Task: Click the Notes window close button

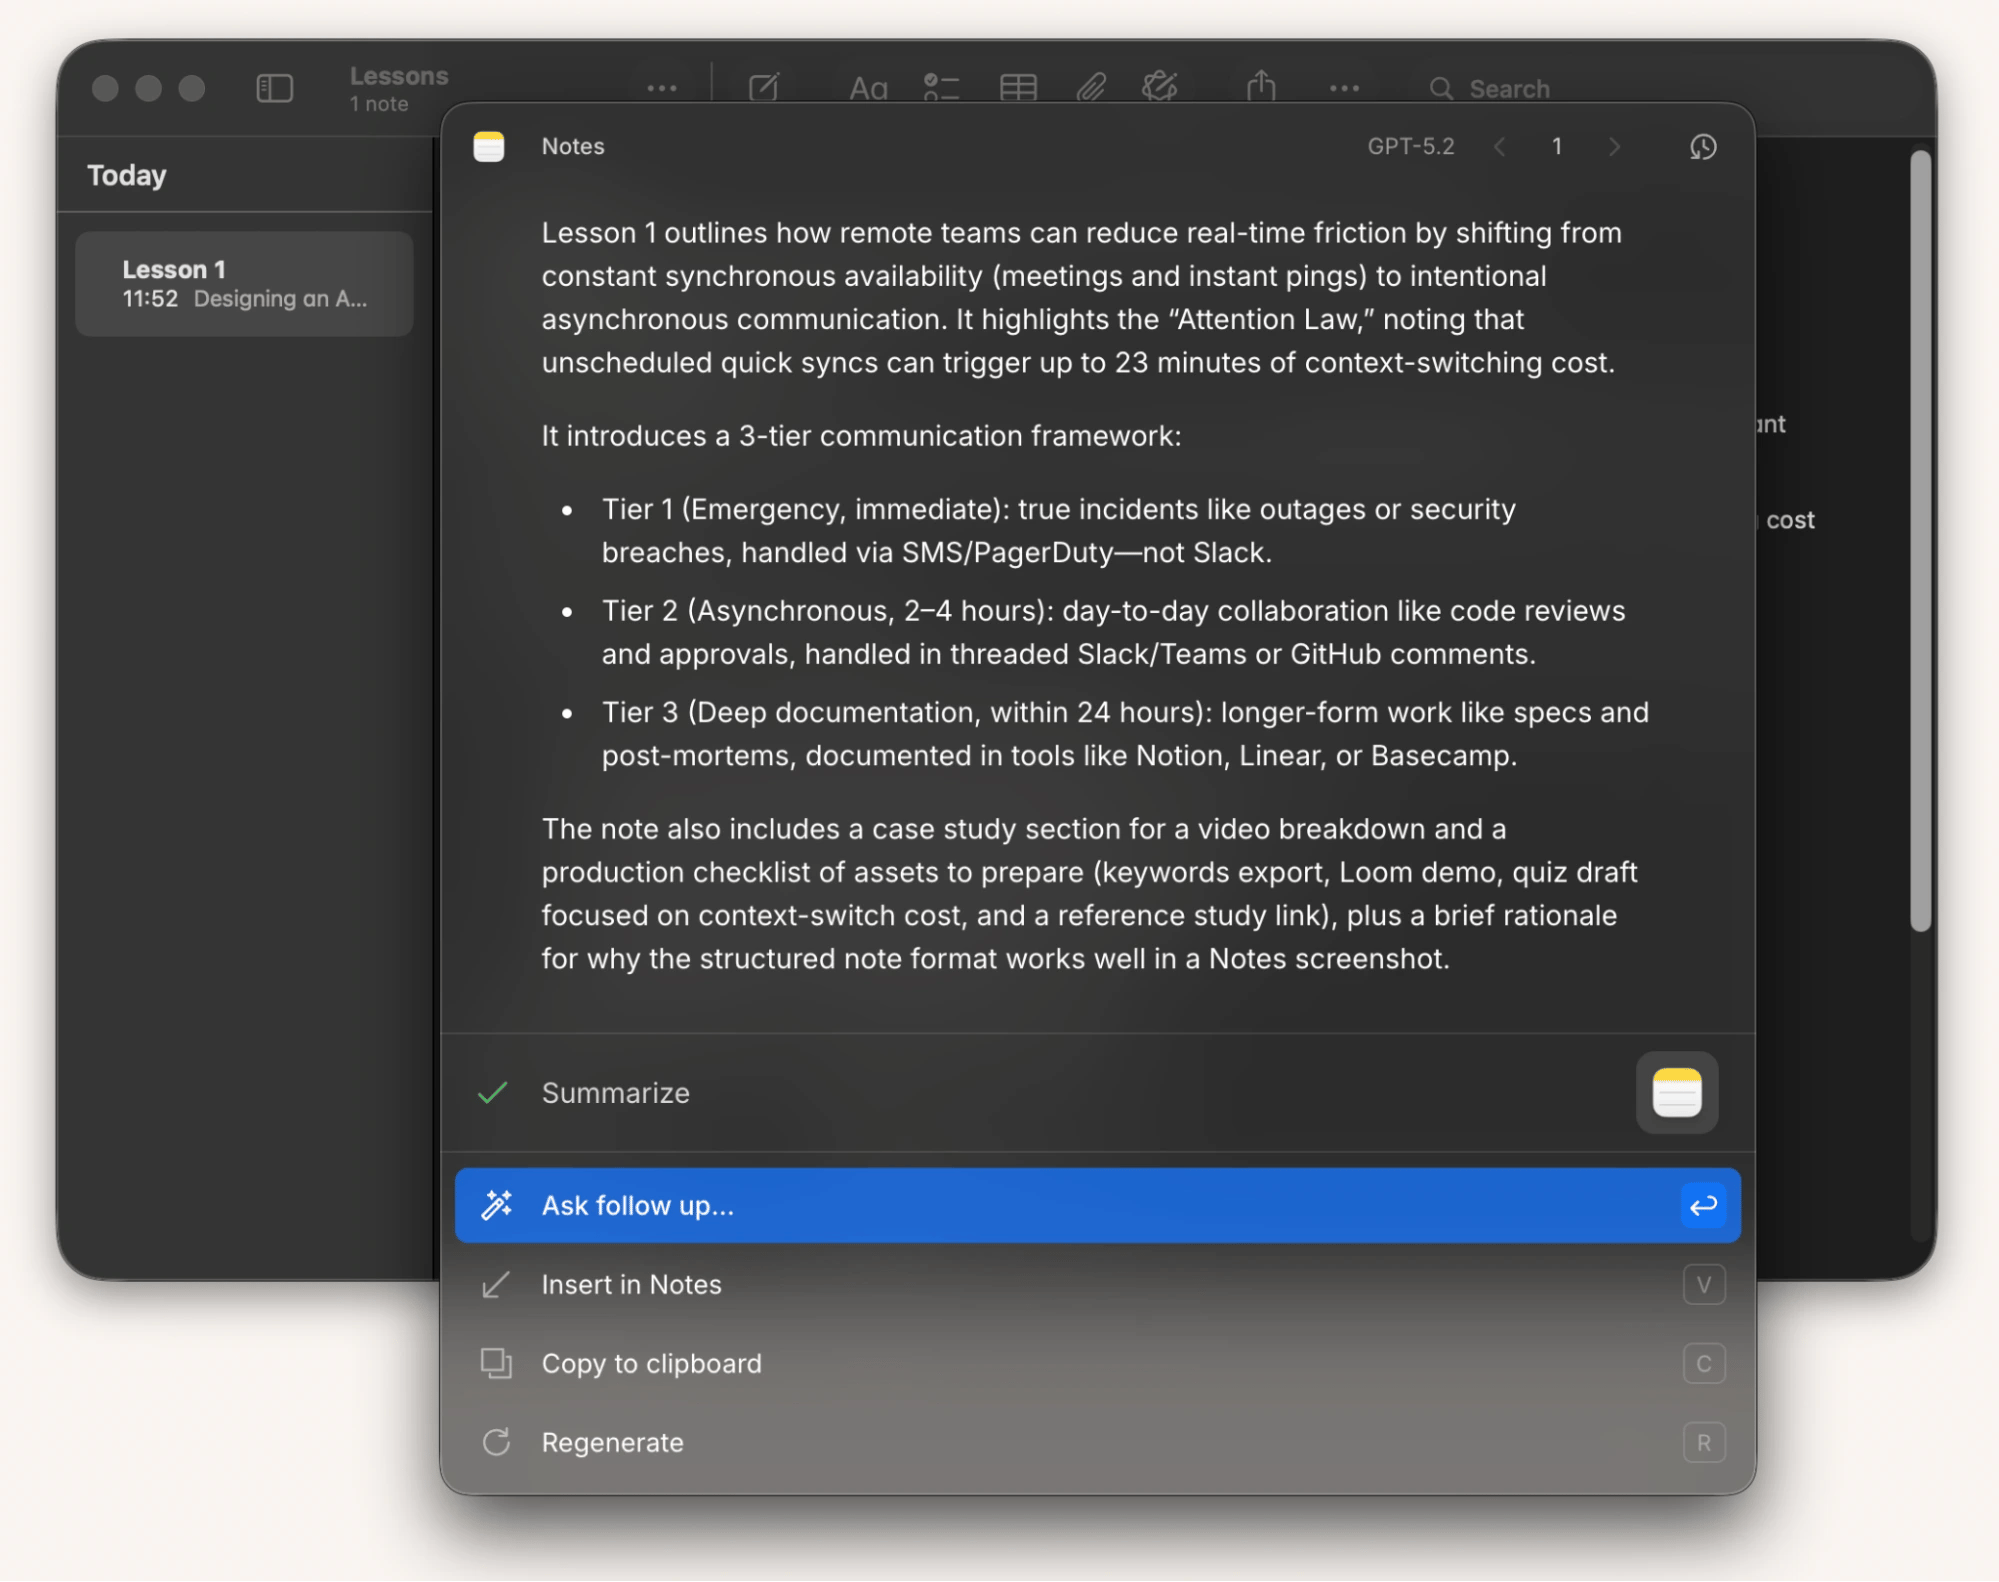Action: point(105,88)
